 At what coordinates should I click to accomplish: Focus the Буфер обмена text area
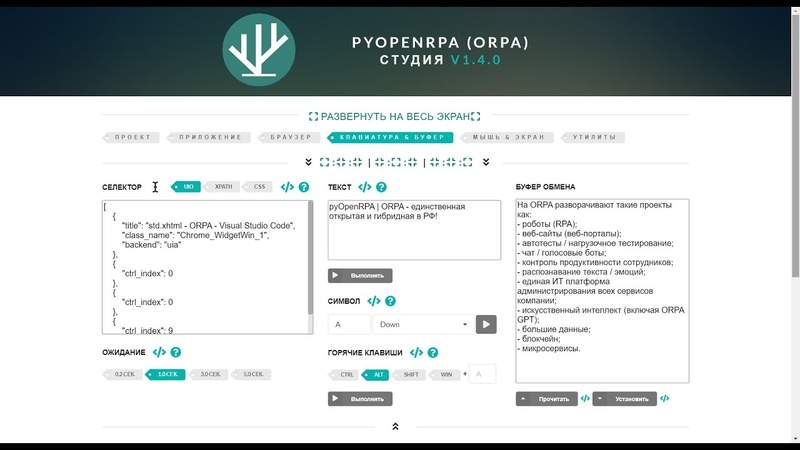(602, 291)
